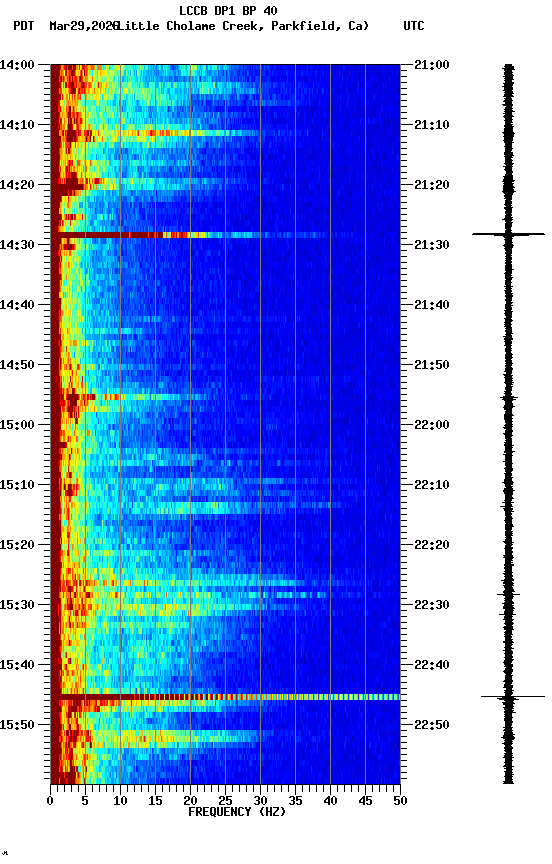This screenshot has height=864, width=552.
Task: Click the waveform spike near 22:45 UTC
Action: click(x=513, y=698)
